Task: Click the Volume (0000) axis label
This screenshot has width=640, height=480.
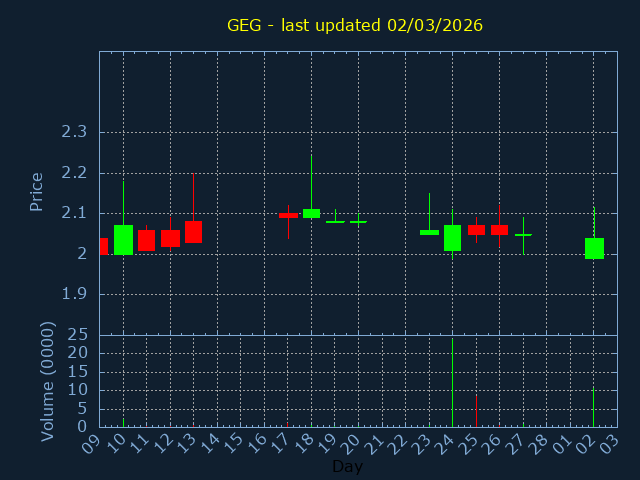Action: pos(47,381)
